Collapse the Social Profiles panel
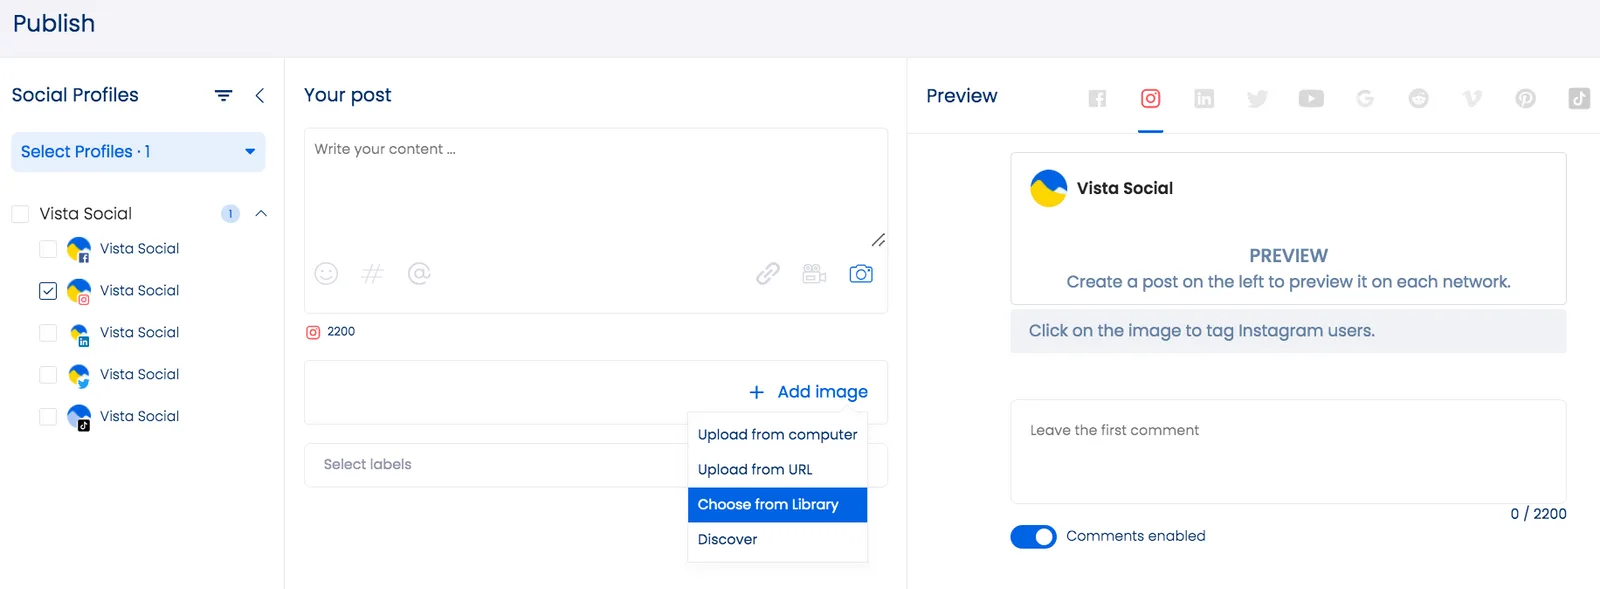 [x=260, y=96]
